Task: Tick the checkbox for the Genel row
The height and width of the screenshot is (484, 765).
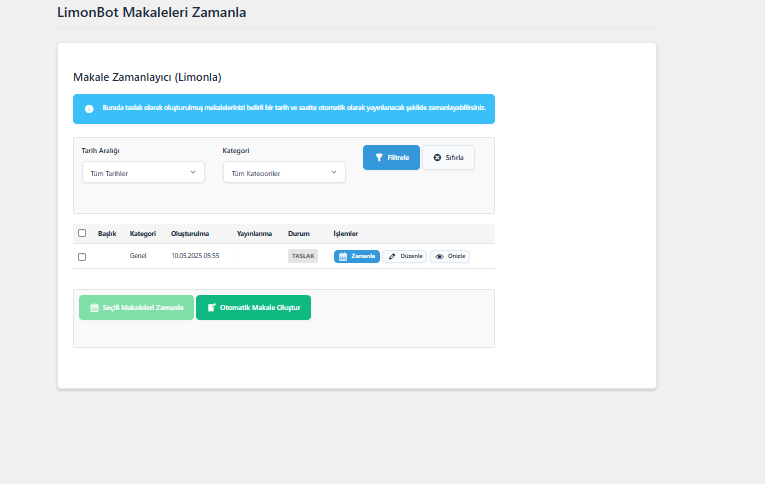Action: tap(82, 257)
